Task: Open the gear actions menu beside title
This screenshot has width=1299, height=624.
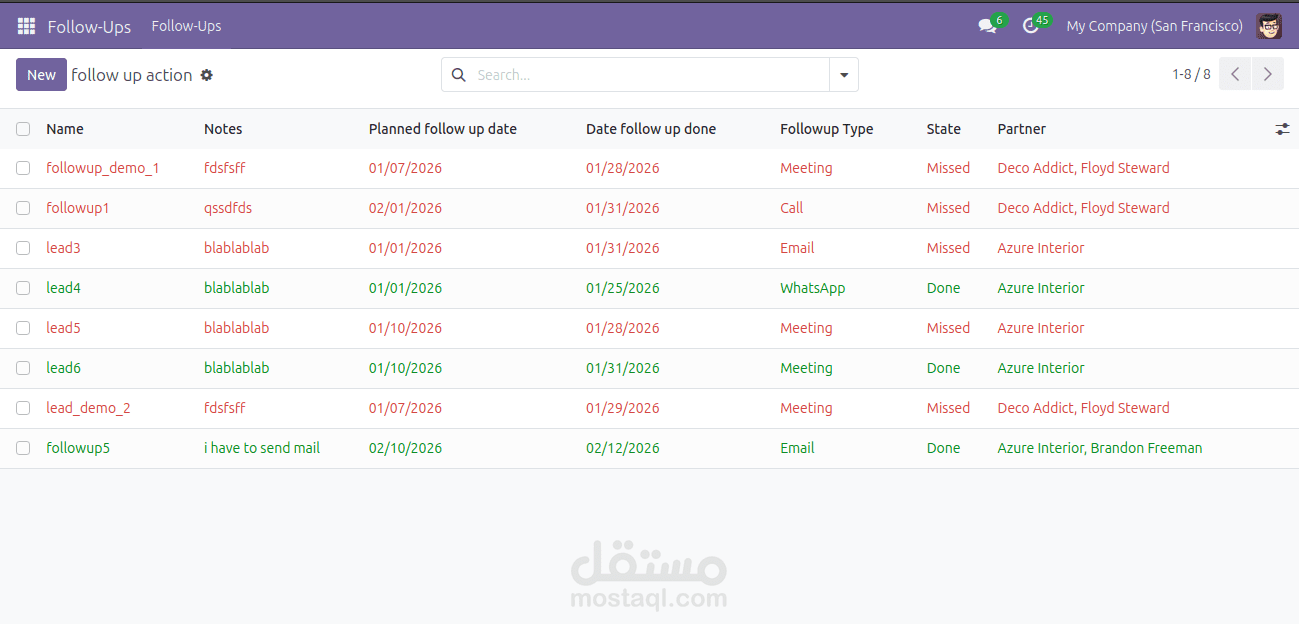Action: 207,75
